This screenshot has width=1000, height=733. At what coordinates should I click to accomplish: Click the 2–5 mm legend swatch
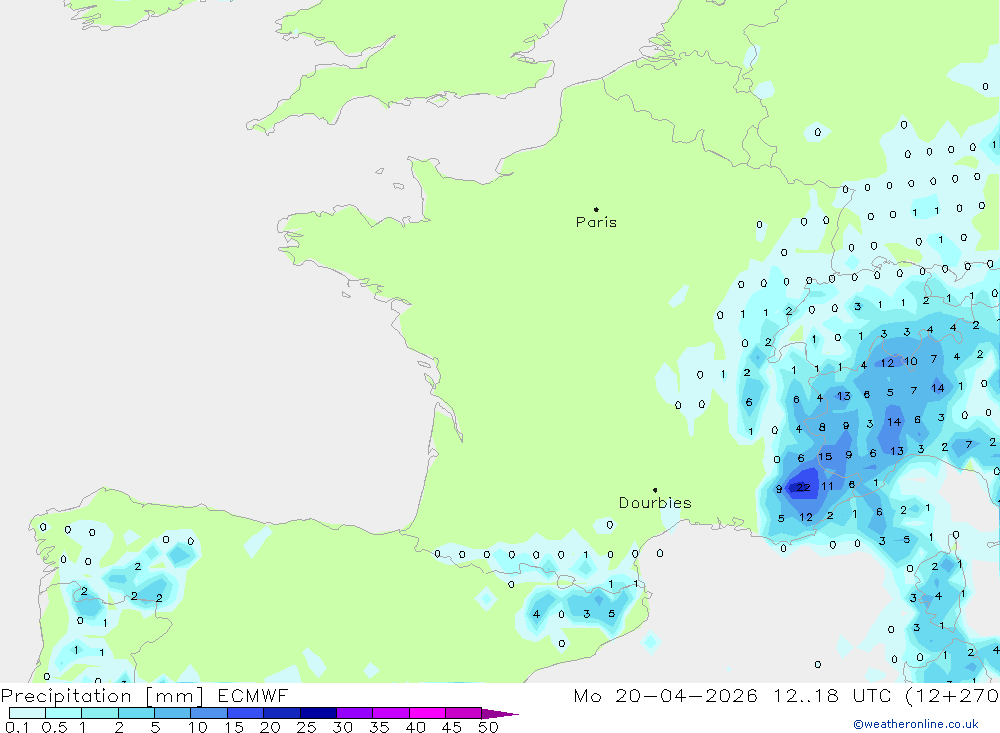pyautogui.click(x=136, y=713)
